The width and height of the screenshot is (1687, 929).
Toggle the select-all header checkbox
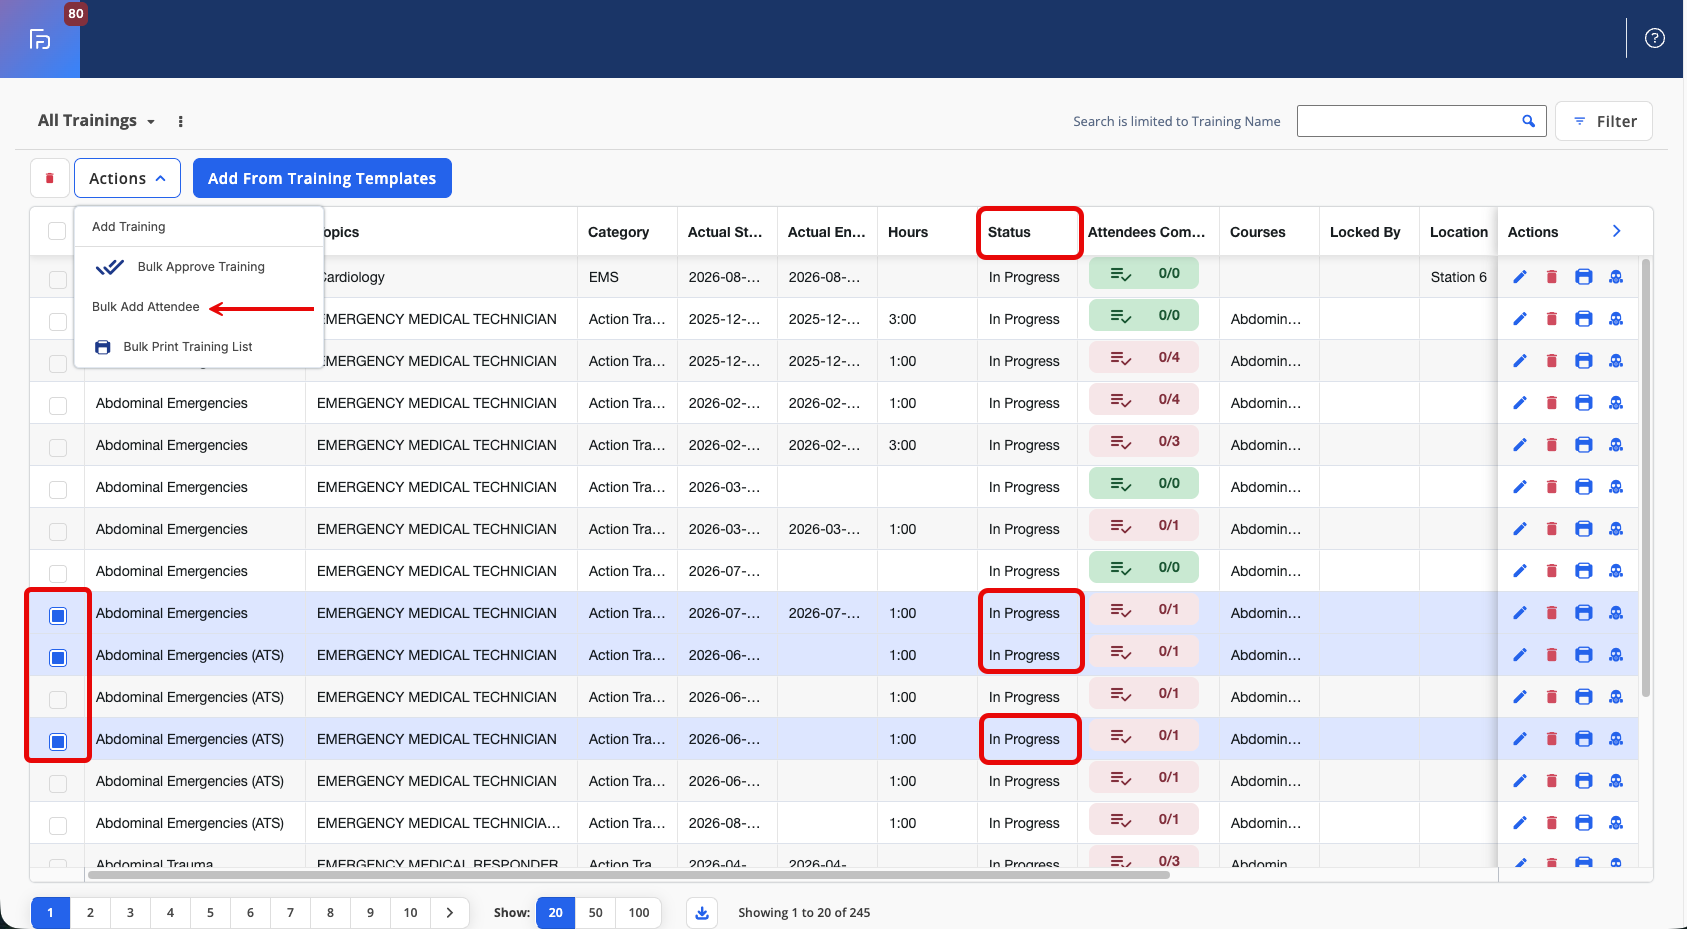(x=57, y=231)
